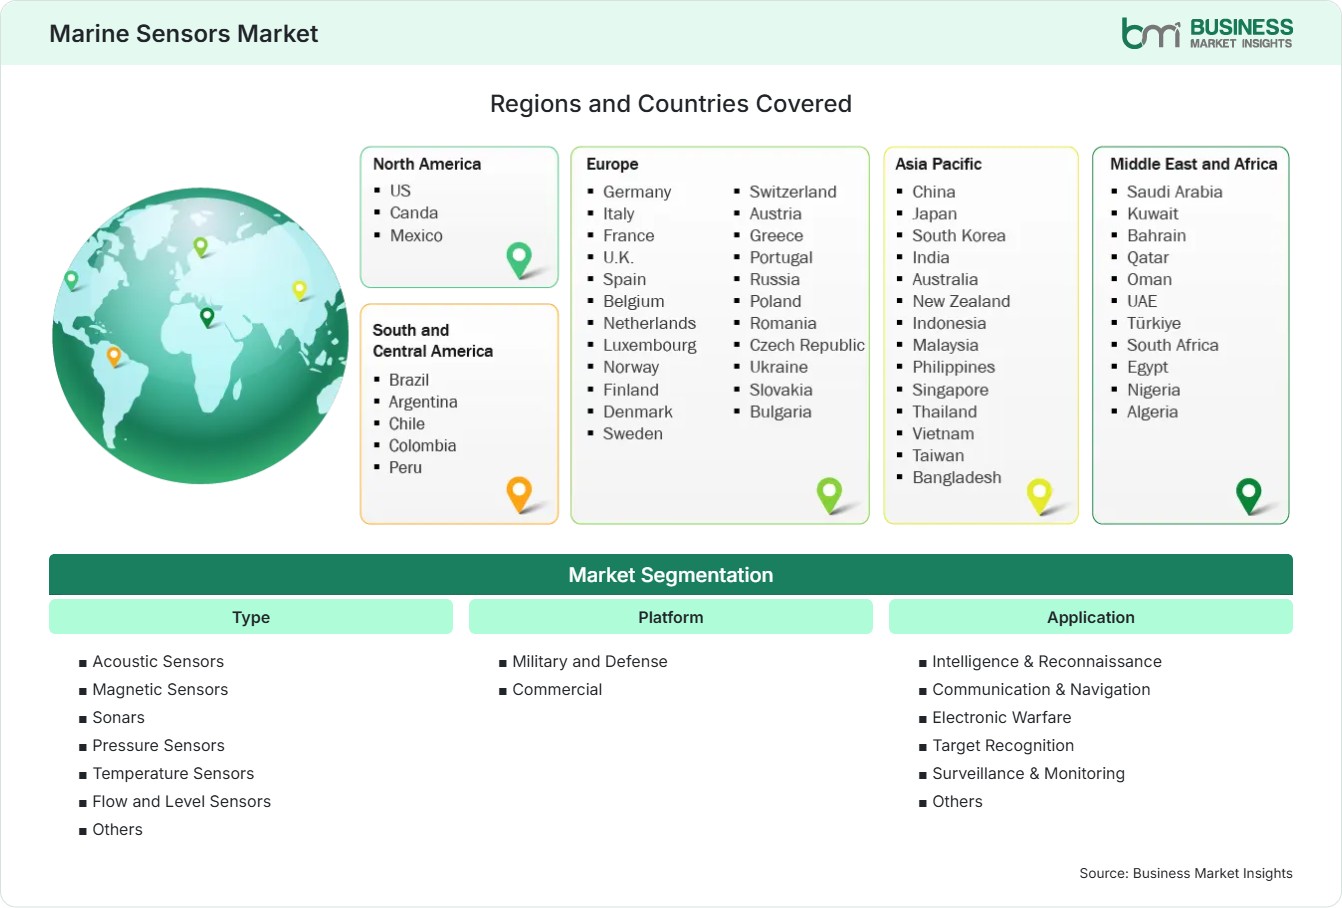This screenshot has width=1342, height=908.
Task: Click the South and Central America heading
Action: (x=433, y=340)
